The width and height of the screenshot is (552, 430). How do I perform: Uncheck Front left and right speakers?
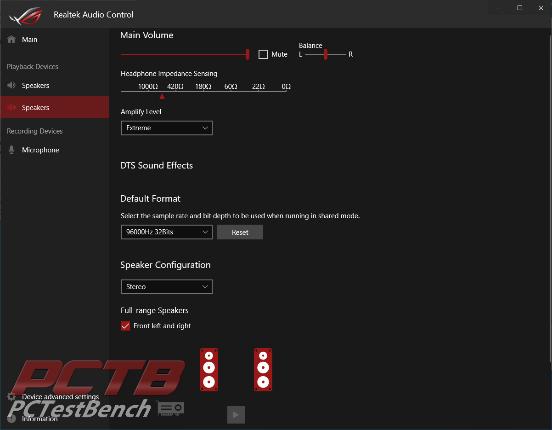125,326
